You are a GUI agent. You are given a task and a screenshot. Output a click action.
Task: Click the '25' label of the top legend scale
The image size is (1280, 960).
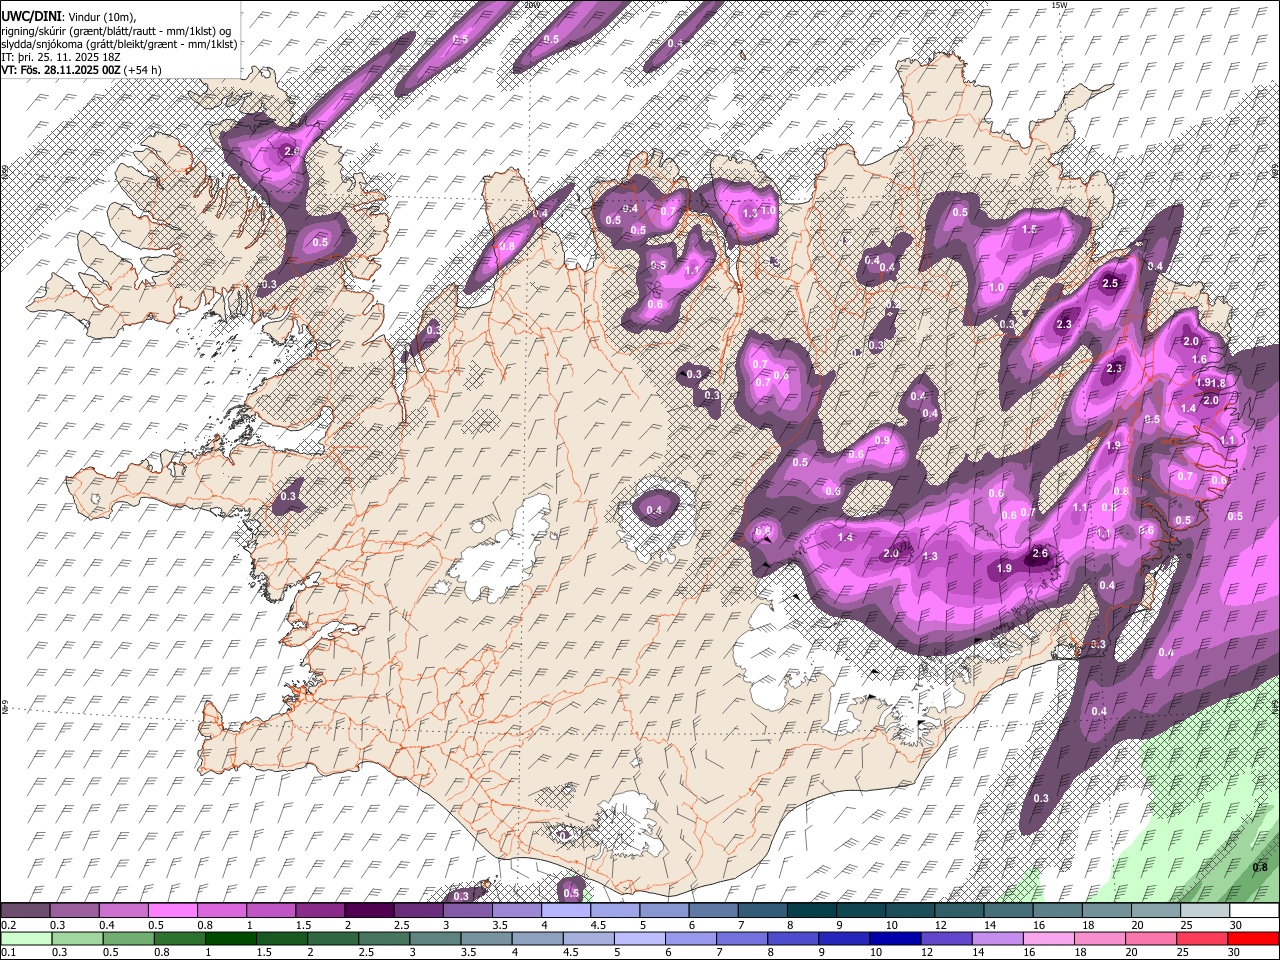pos(1185,925)
